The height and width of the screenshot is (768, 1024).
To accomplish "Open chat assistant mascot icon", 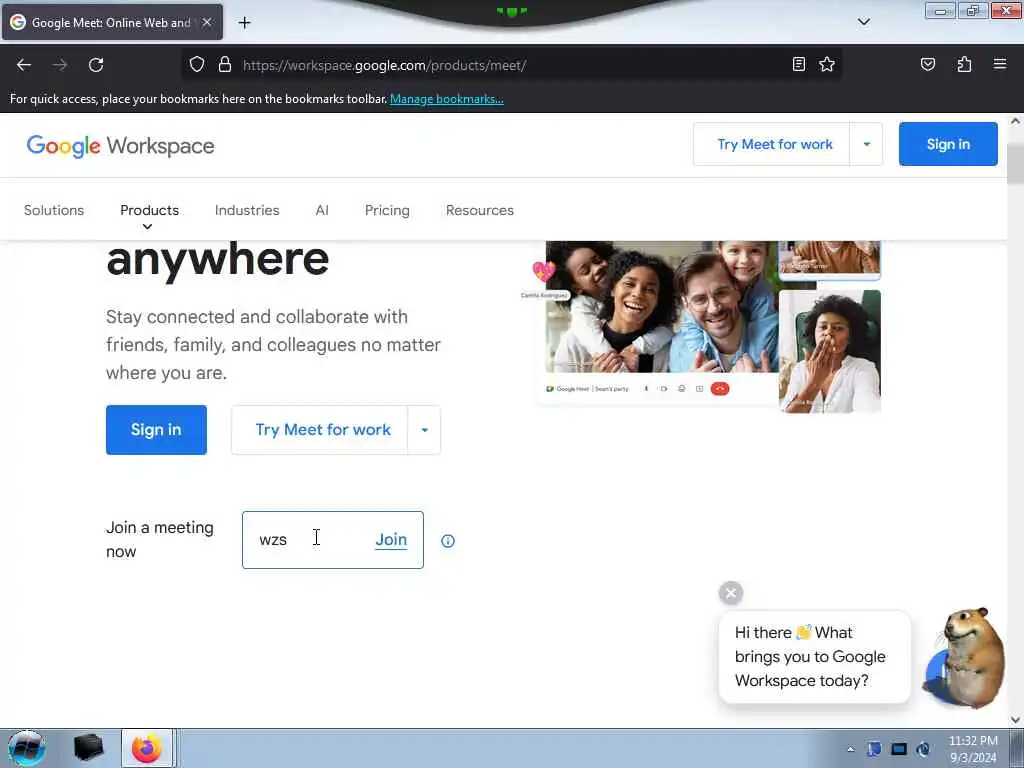I will (965, 660).
